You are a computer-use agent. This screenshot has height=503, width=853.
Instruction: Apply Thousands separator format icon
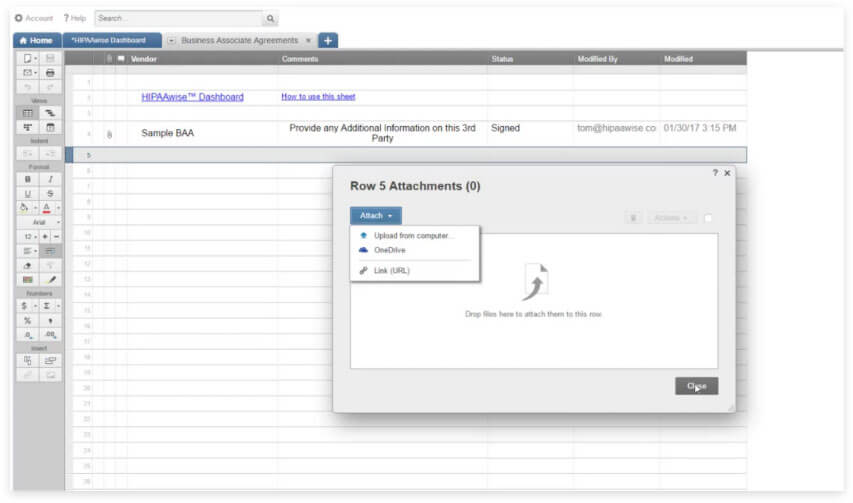pyautogui.click(x=50, y=321)
